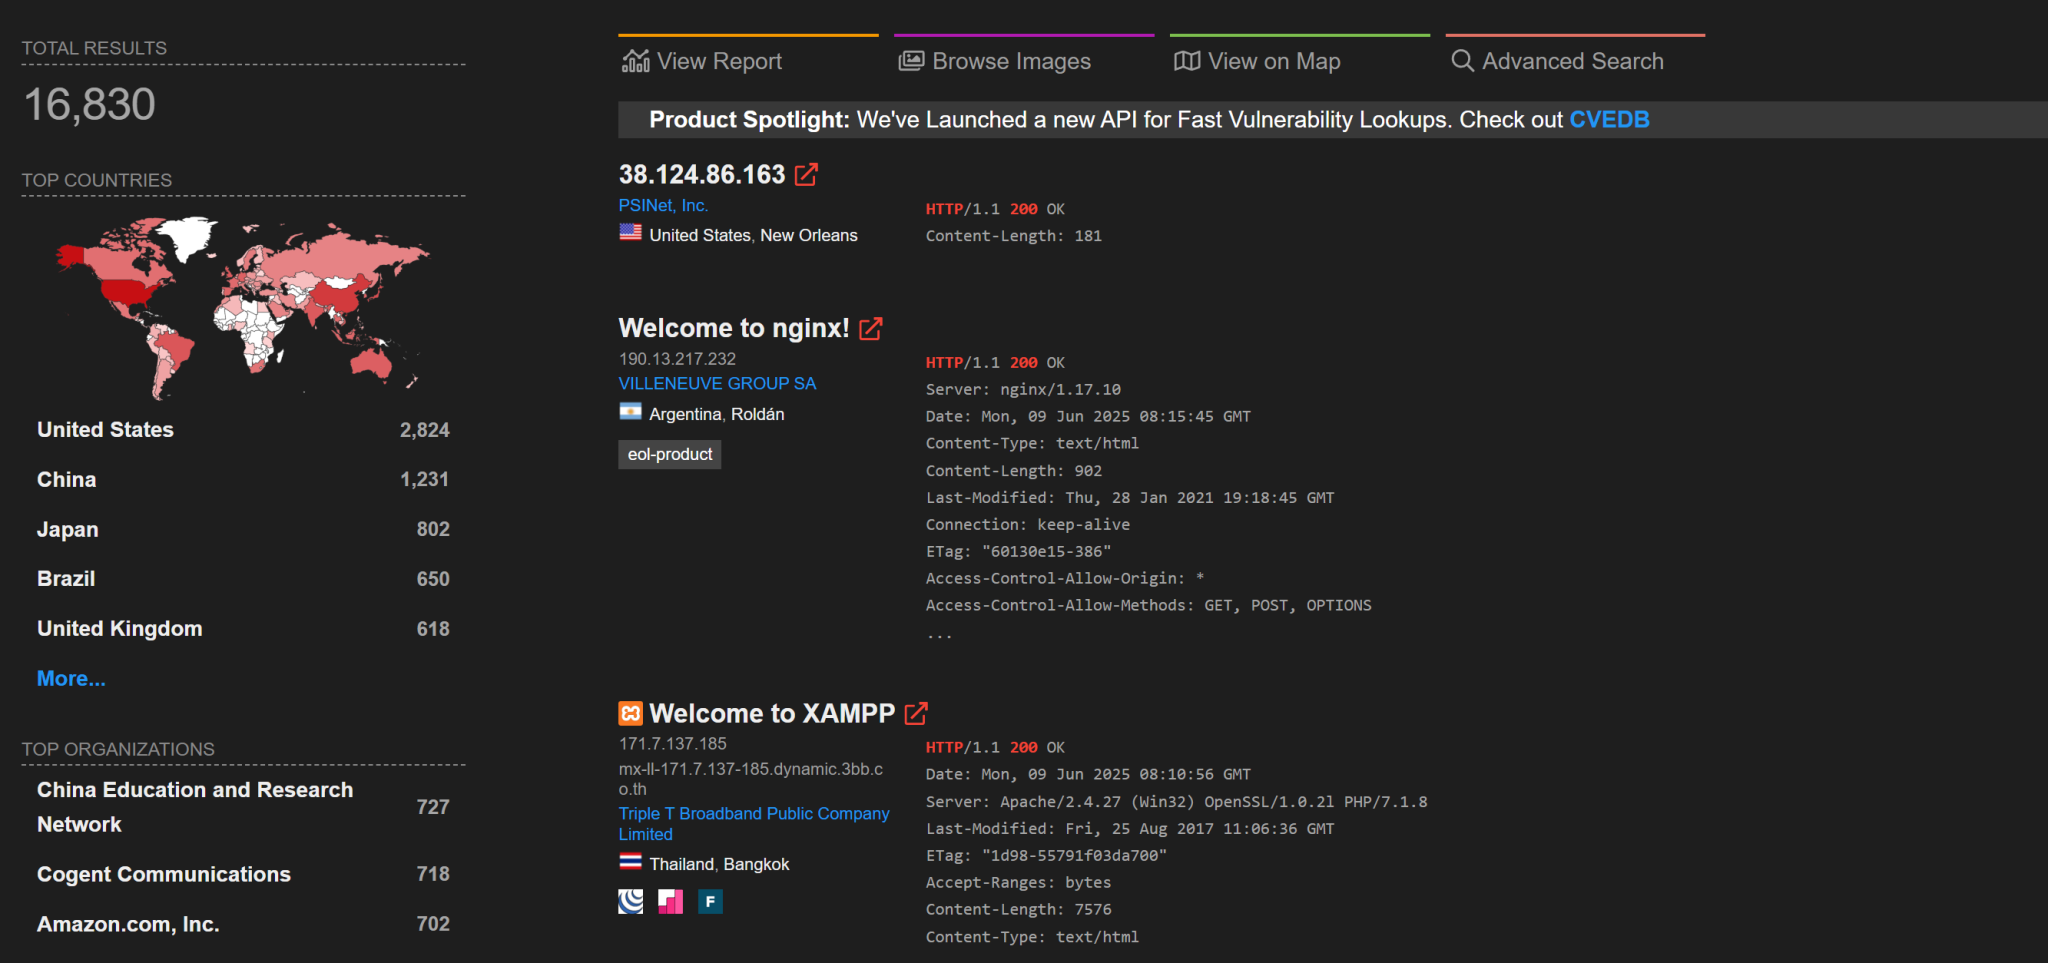Open the CVEDB link in the spotlight banner

point(1609,119)
